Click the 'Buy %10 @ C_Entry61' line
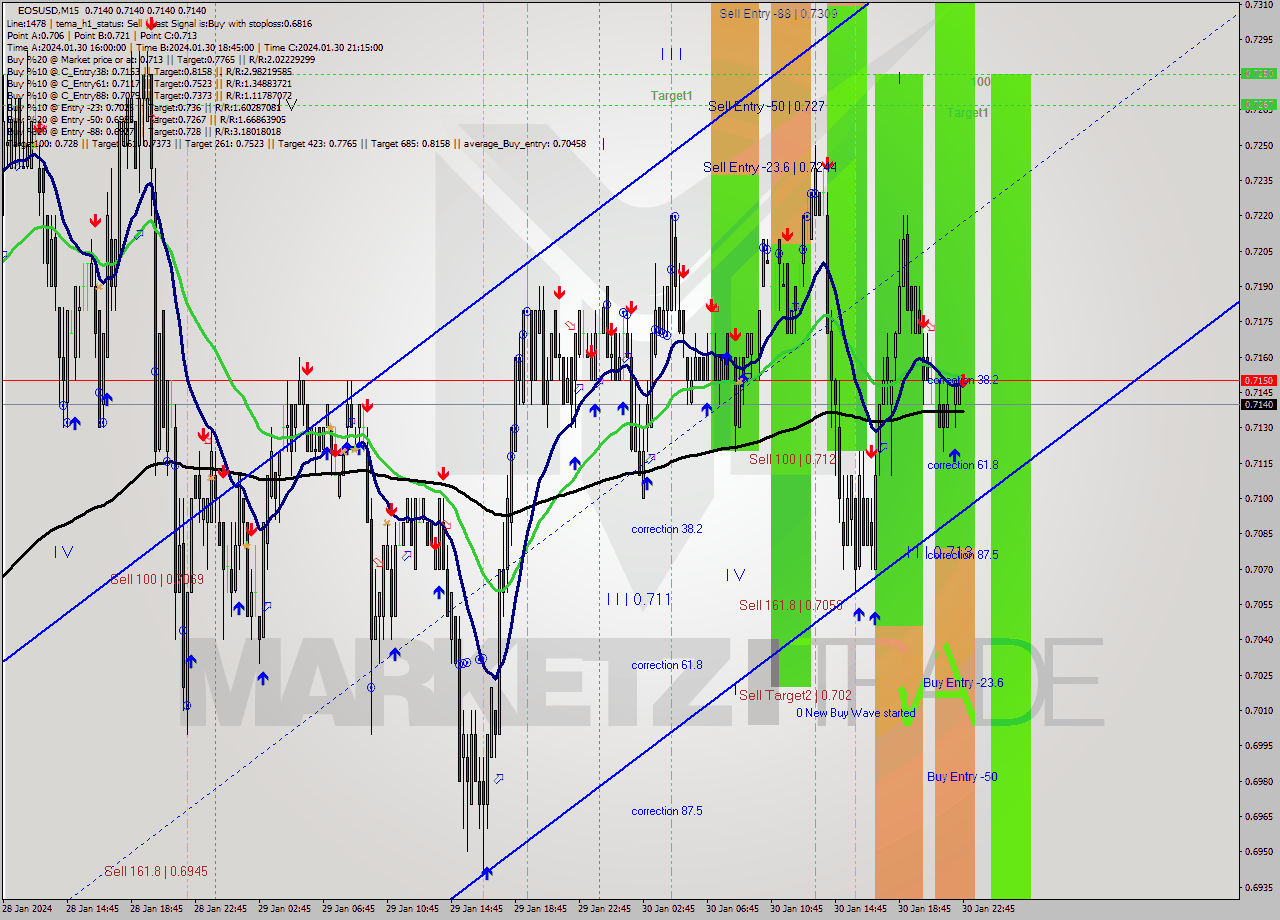Viewport: 1280px width, 920px height. pyautogui.click(x=149, y=83)
